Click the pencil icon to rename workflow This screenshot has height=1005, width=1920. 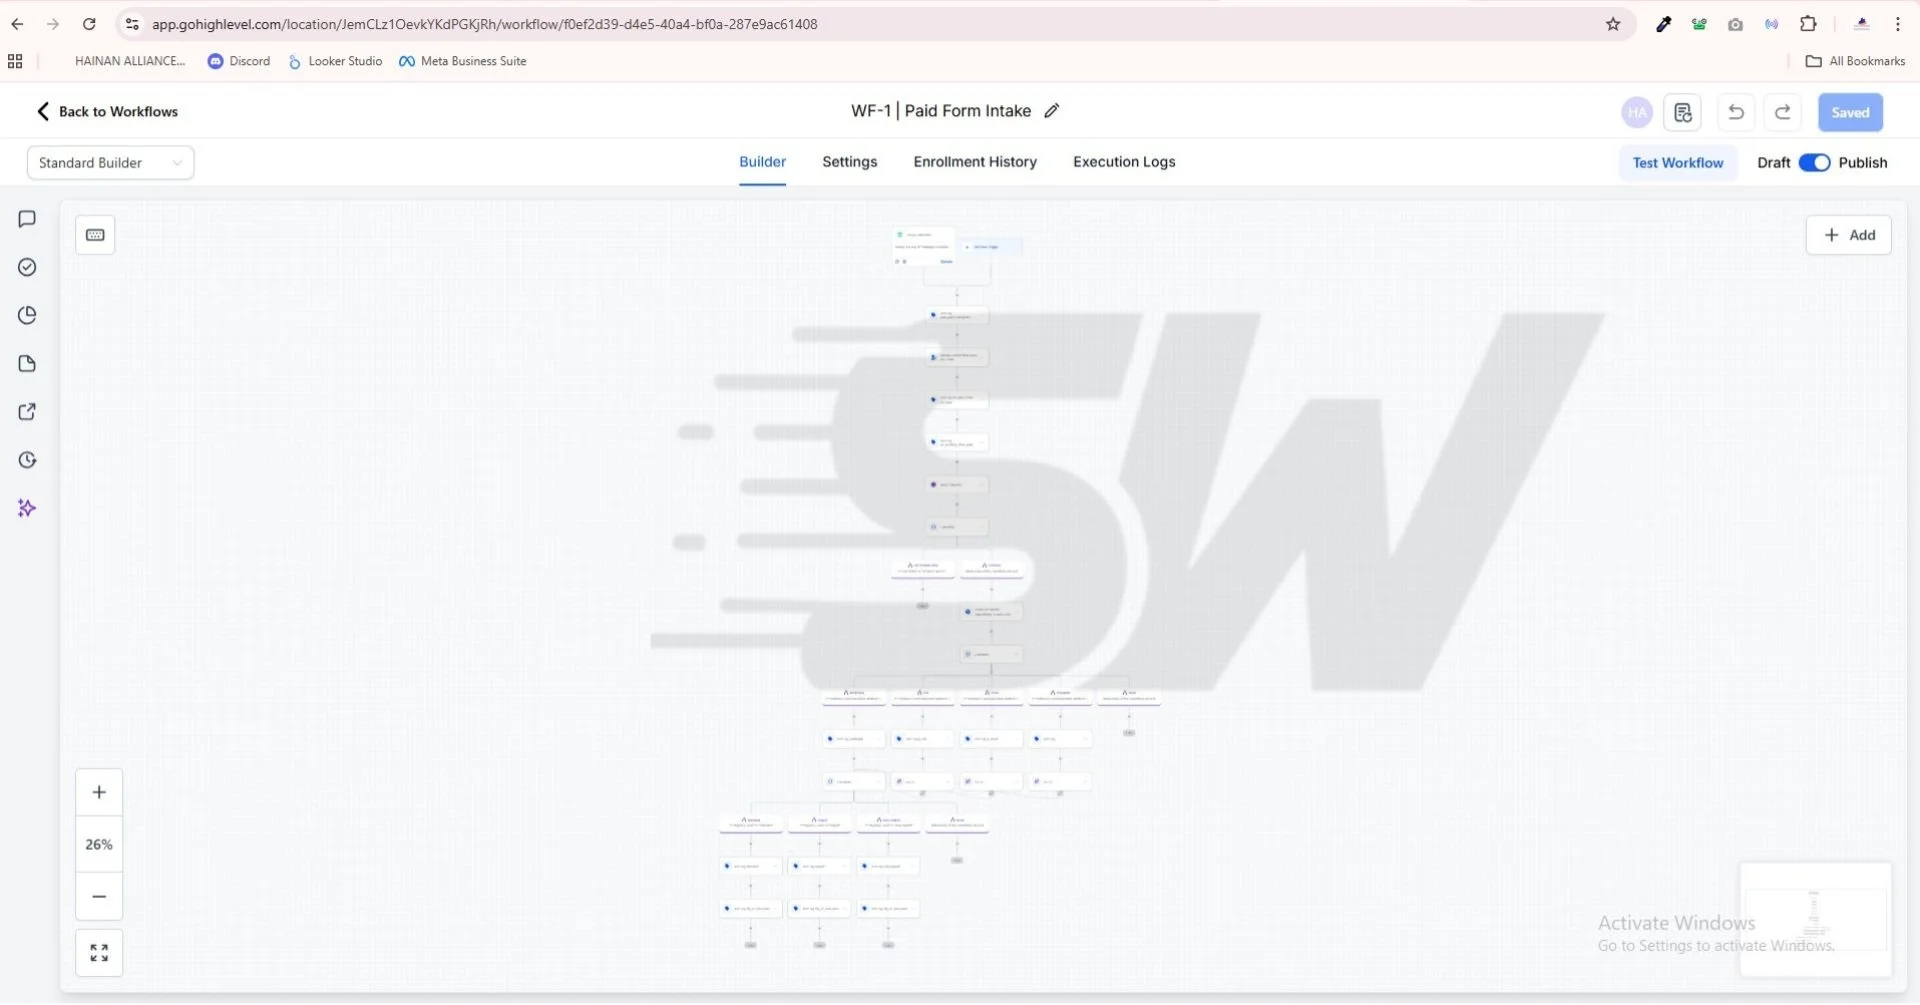point(1051,111)
